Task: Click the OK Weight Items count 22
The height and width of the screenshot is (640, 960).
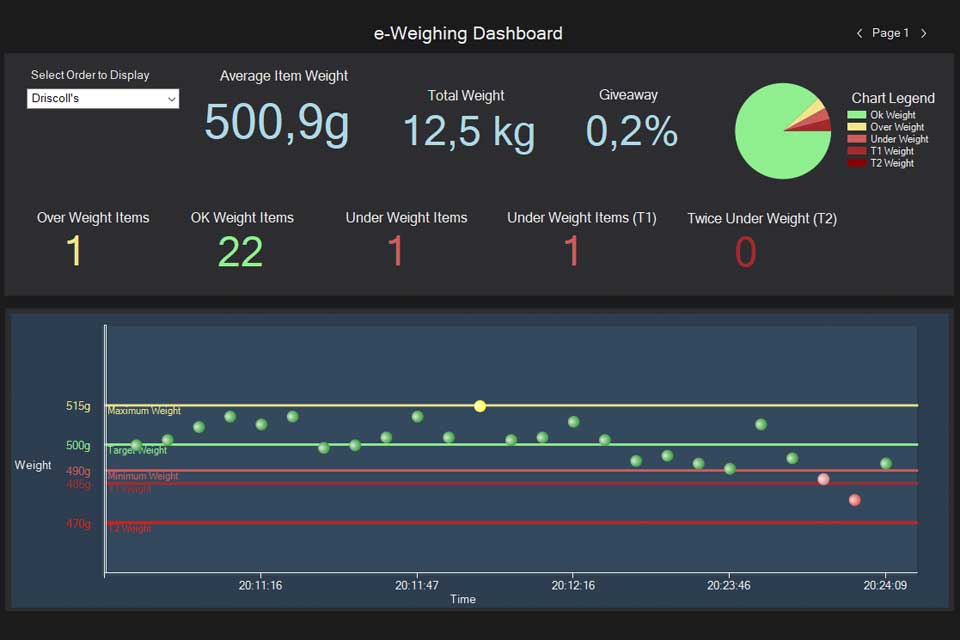Action: (x=240, y=252)
